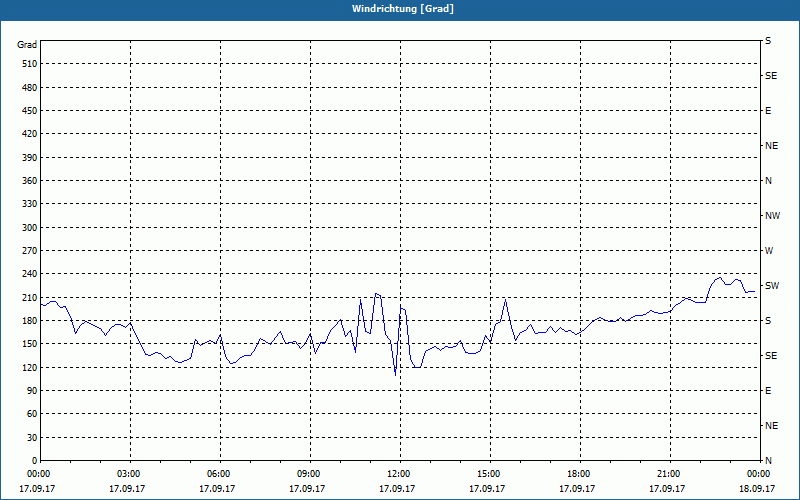Click the 18.09.17 date label
This screenshot has width=800, height=500.
757,488
